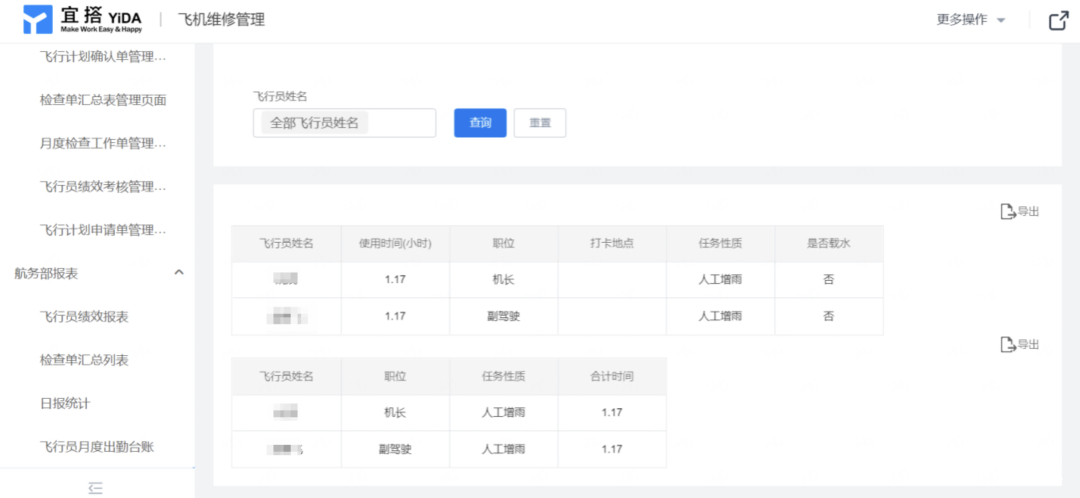
Task: Click the 使用时间(小时) column header
Action: (395, 243)
